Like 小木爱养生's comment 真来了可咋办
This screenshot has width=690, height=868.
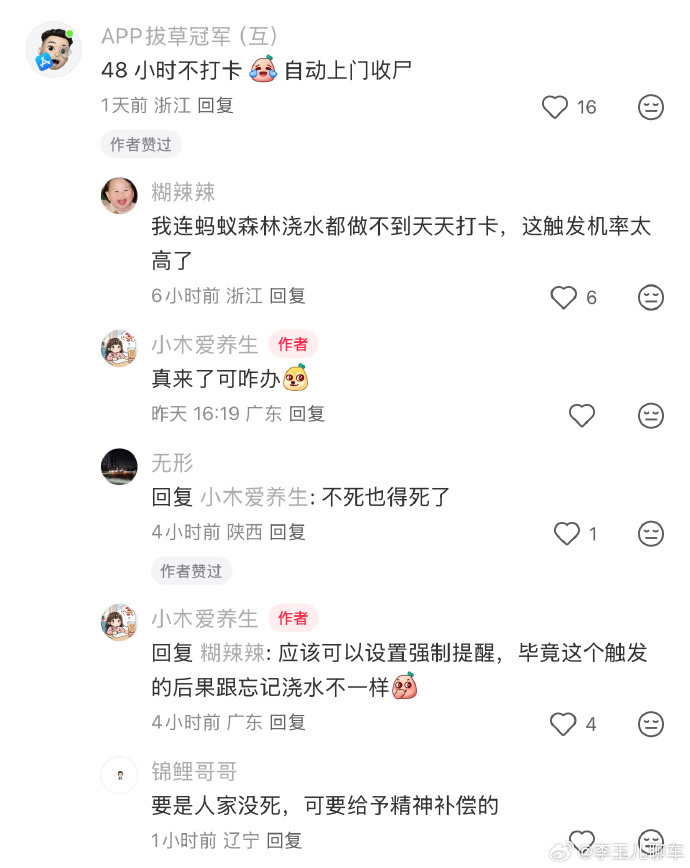[581, 415]
